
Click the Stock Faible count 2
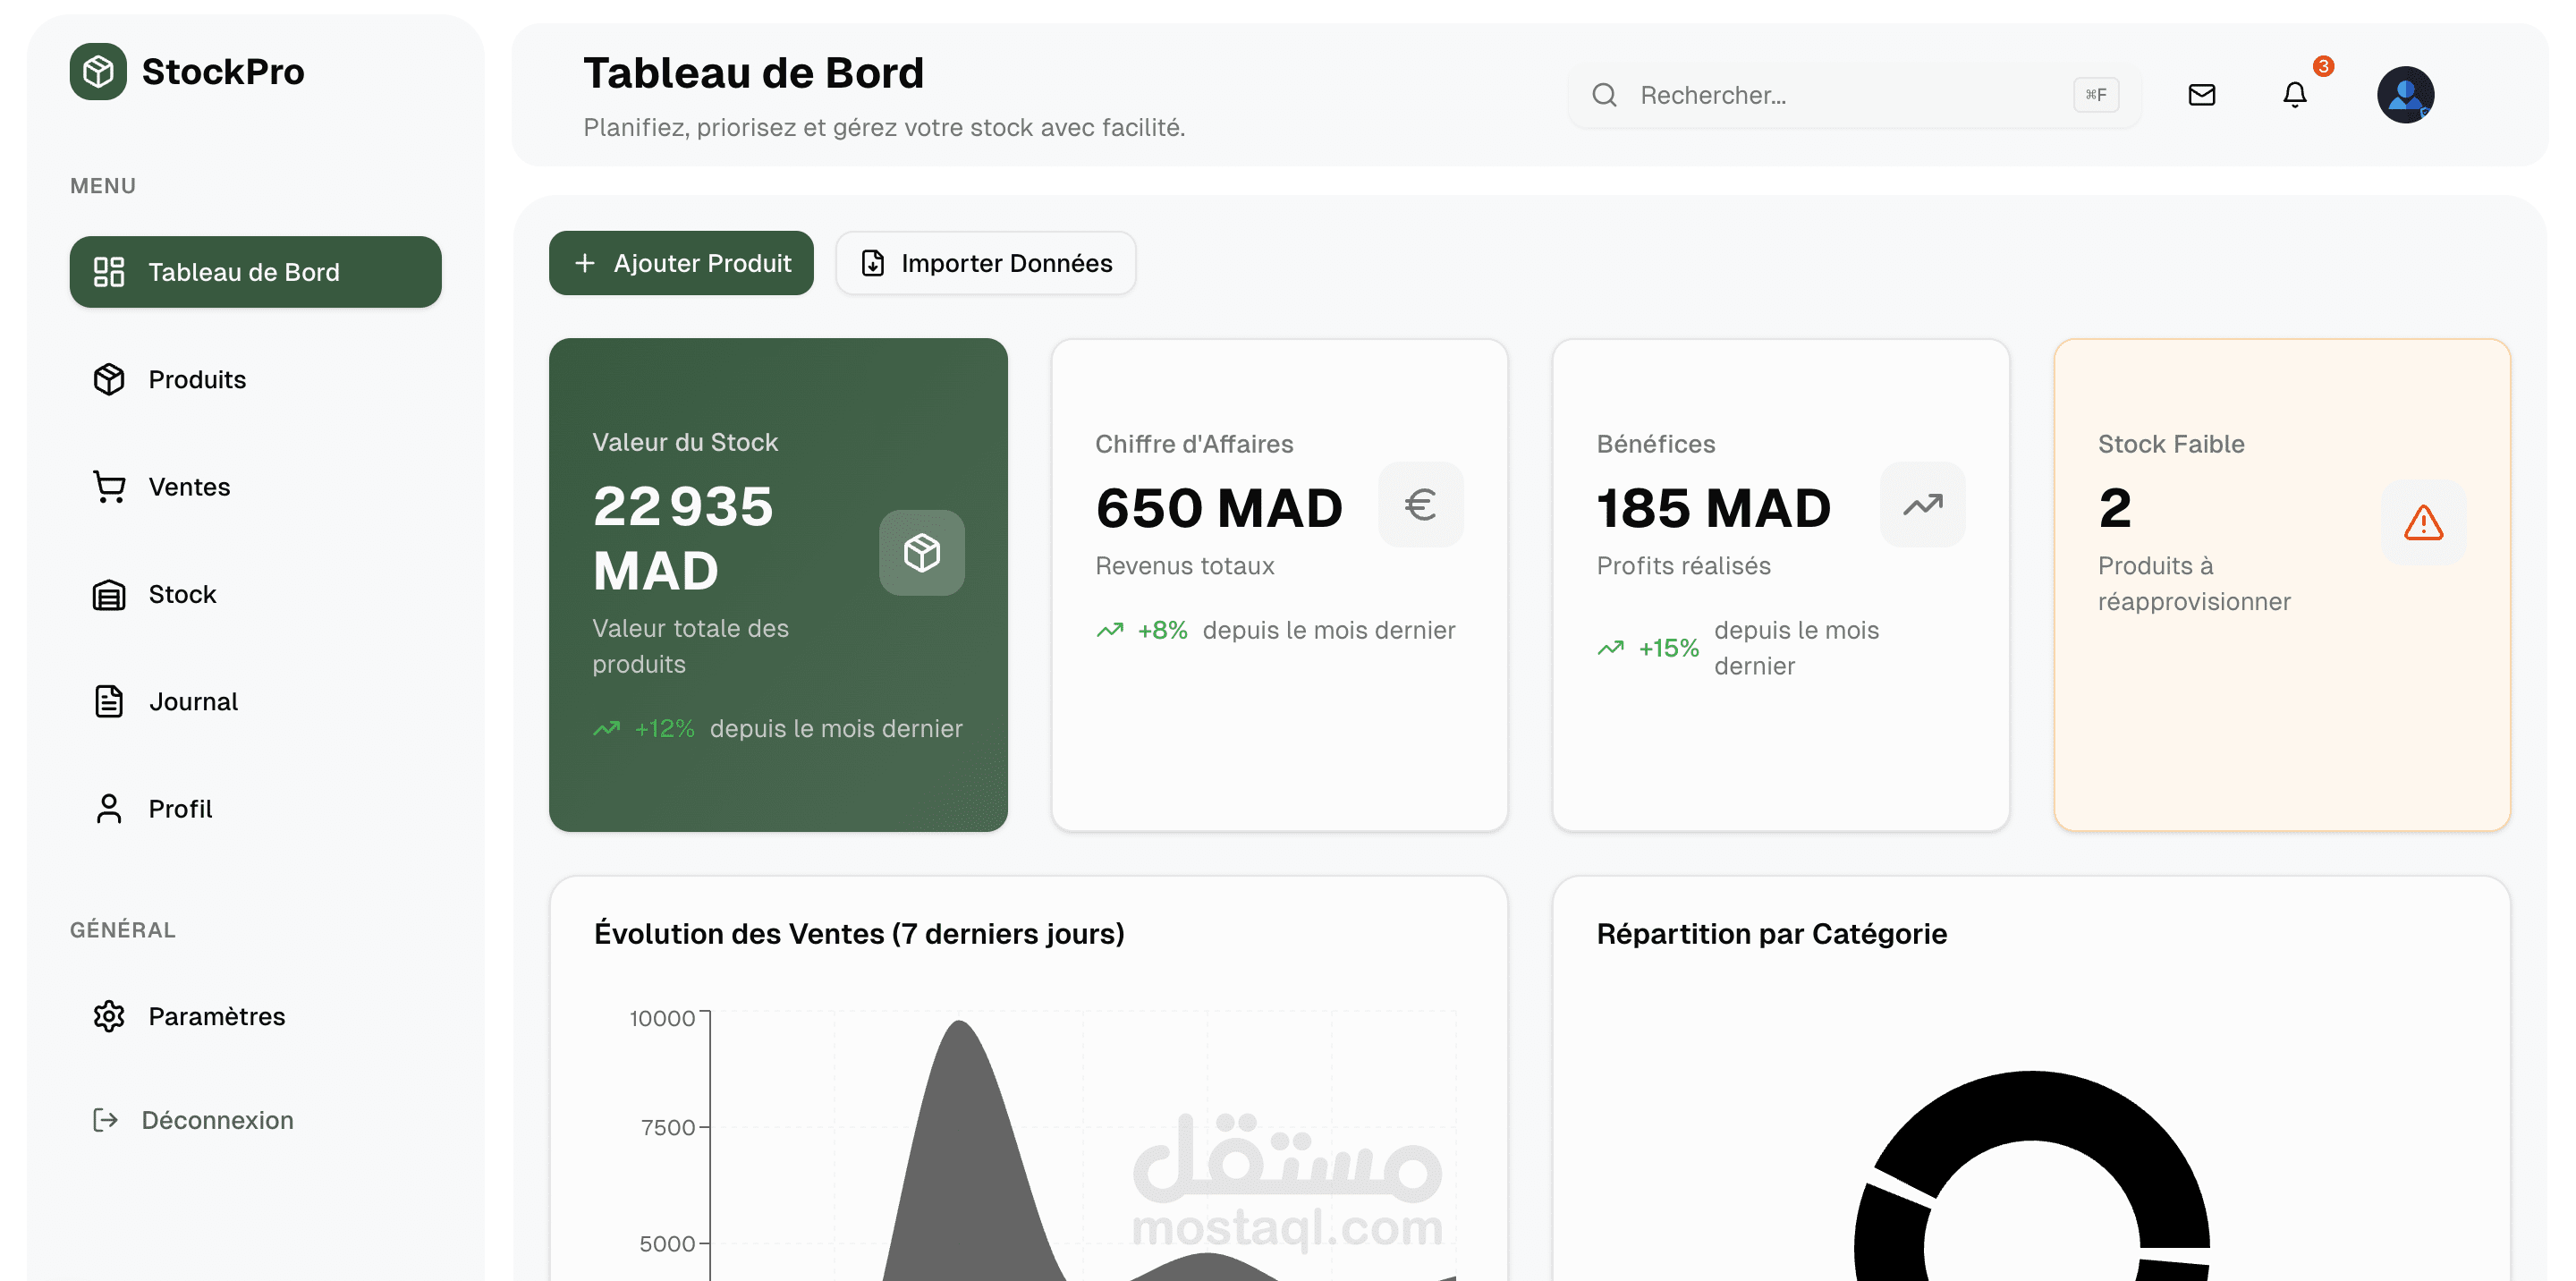click(2114, 508)
